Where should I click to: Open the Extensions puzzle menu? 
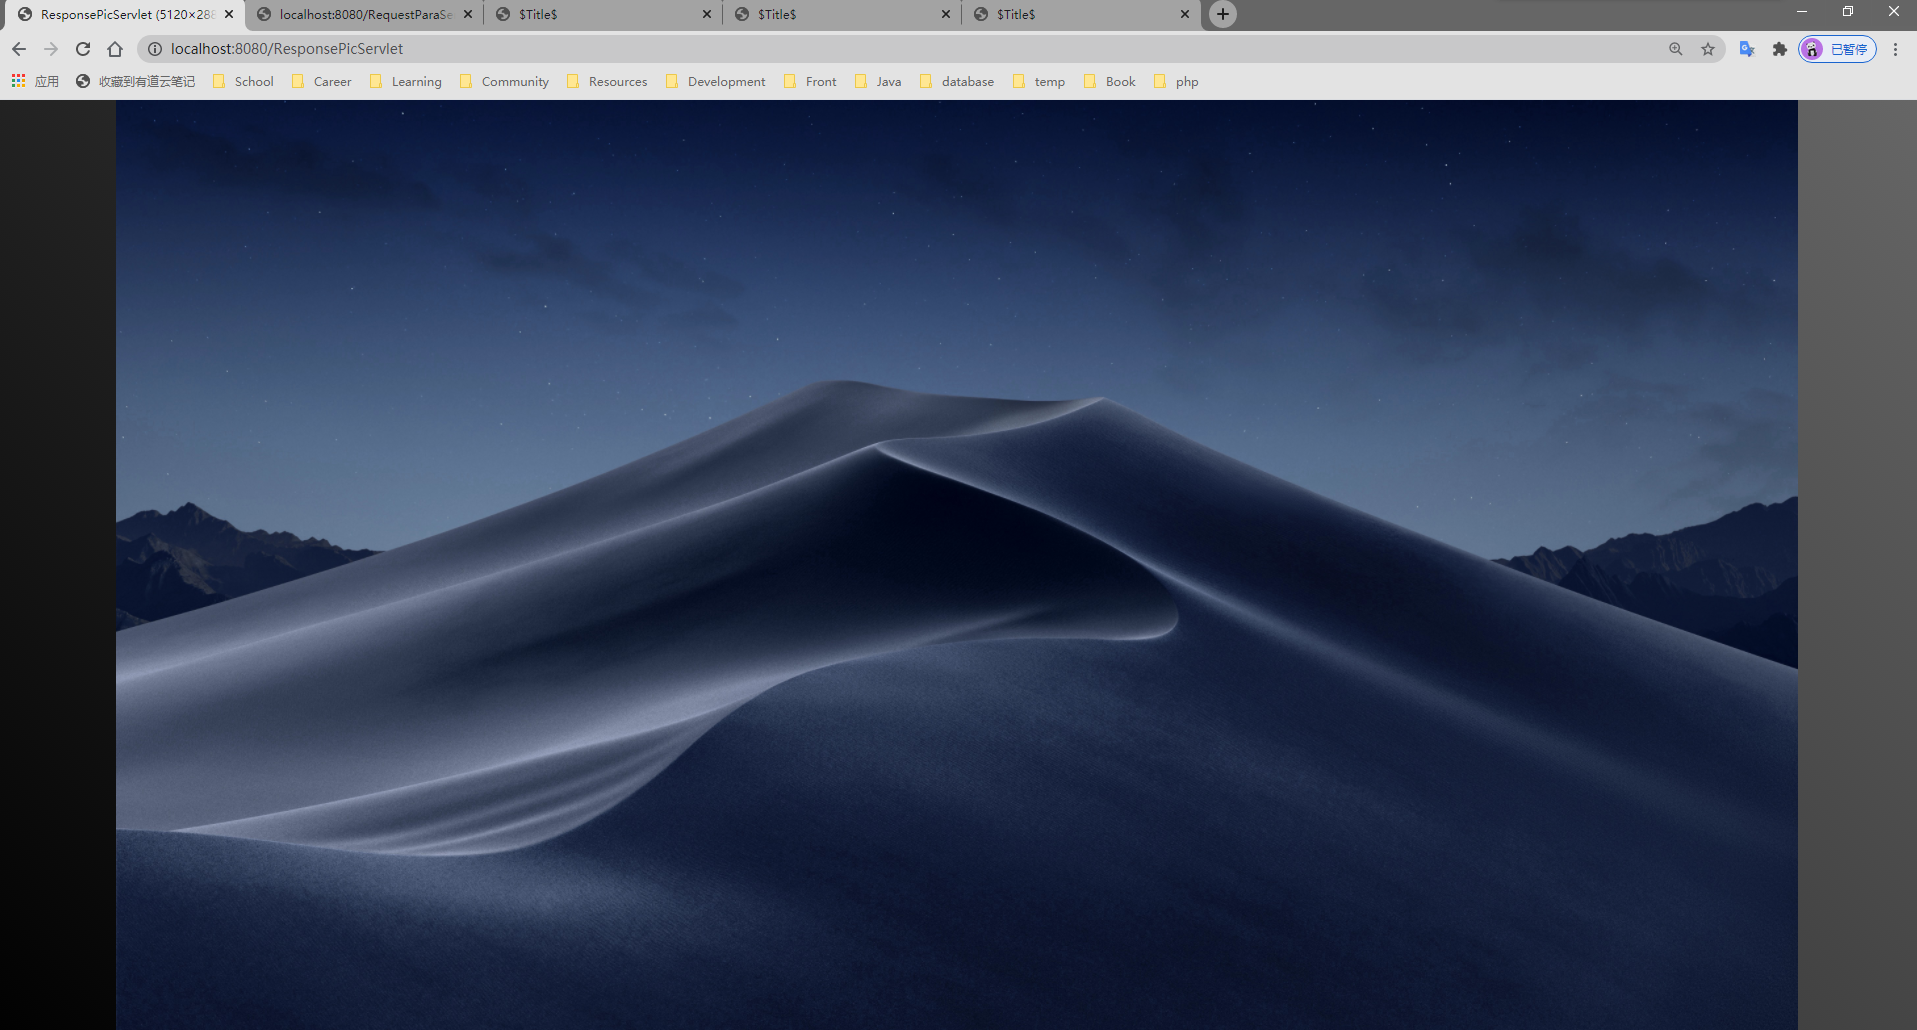click(1779, 49)
